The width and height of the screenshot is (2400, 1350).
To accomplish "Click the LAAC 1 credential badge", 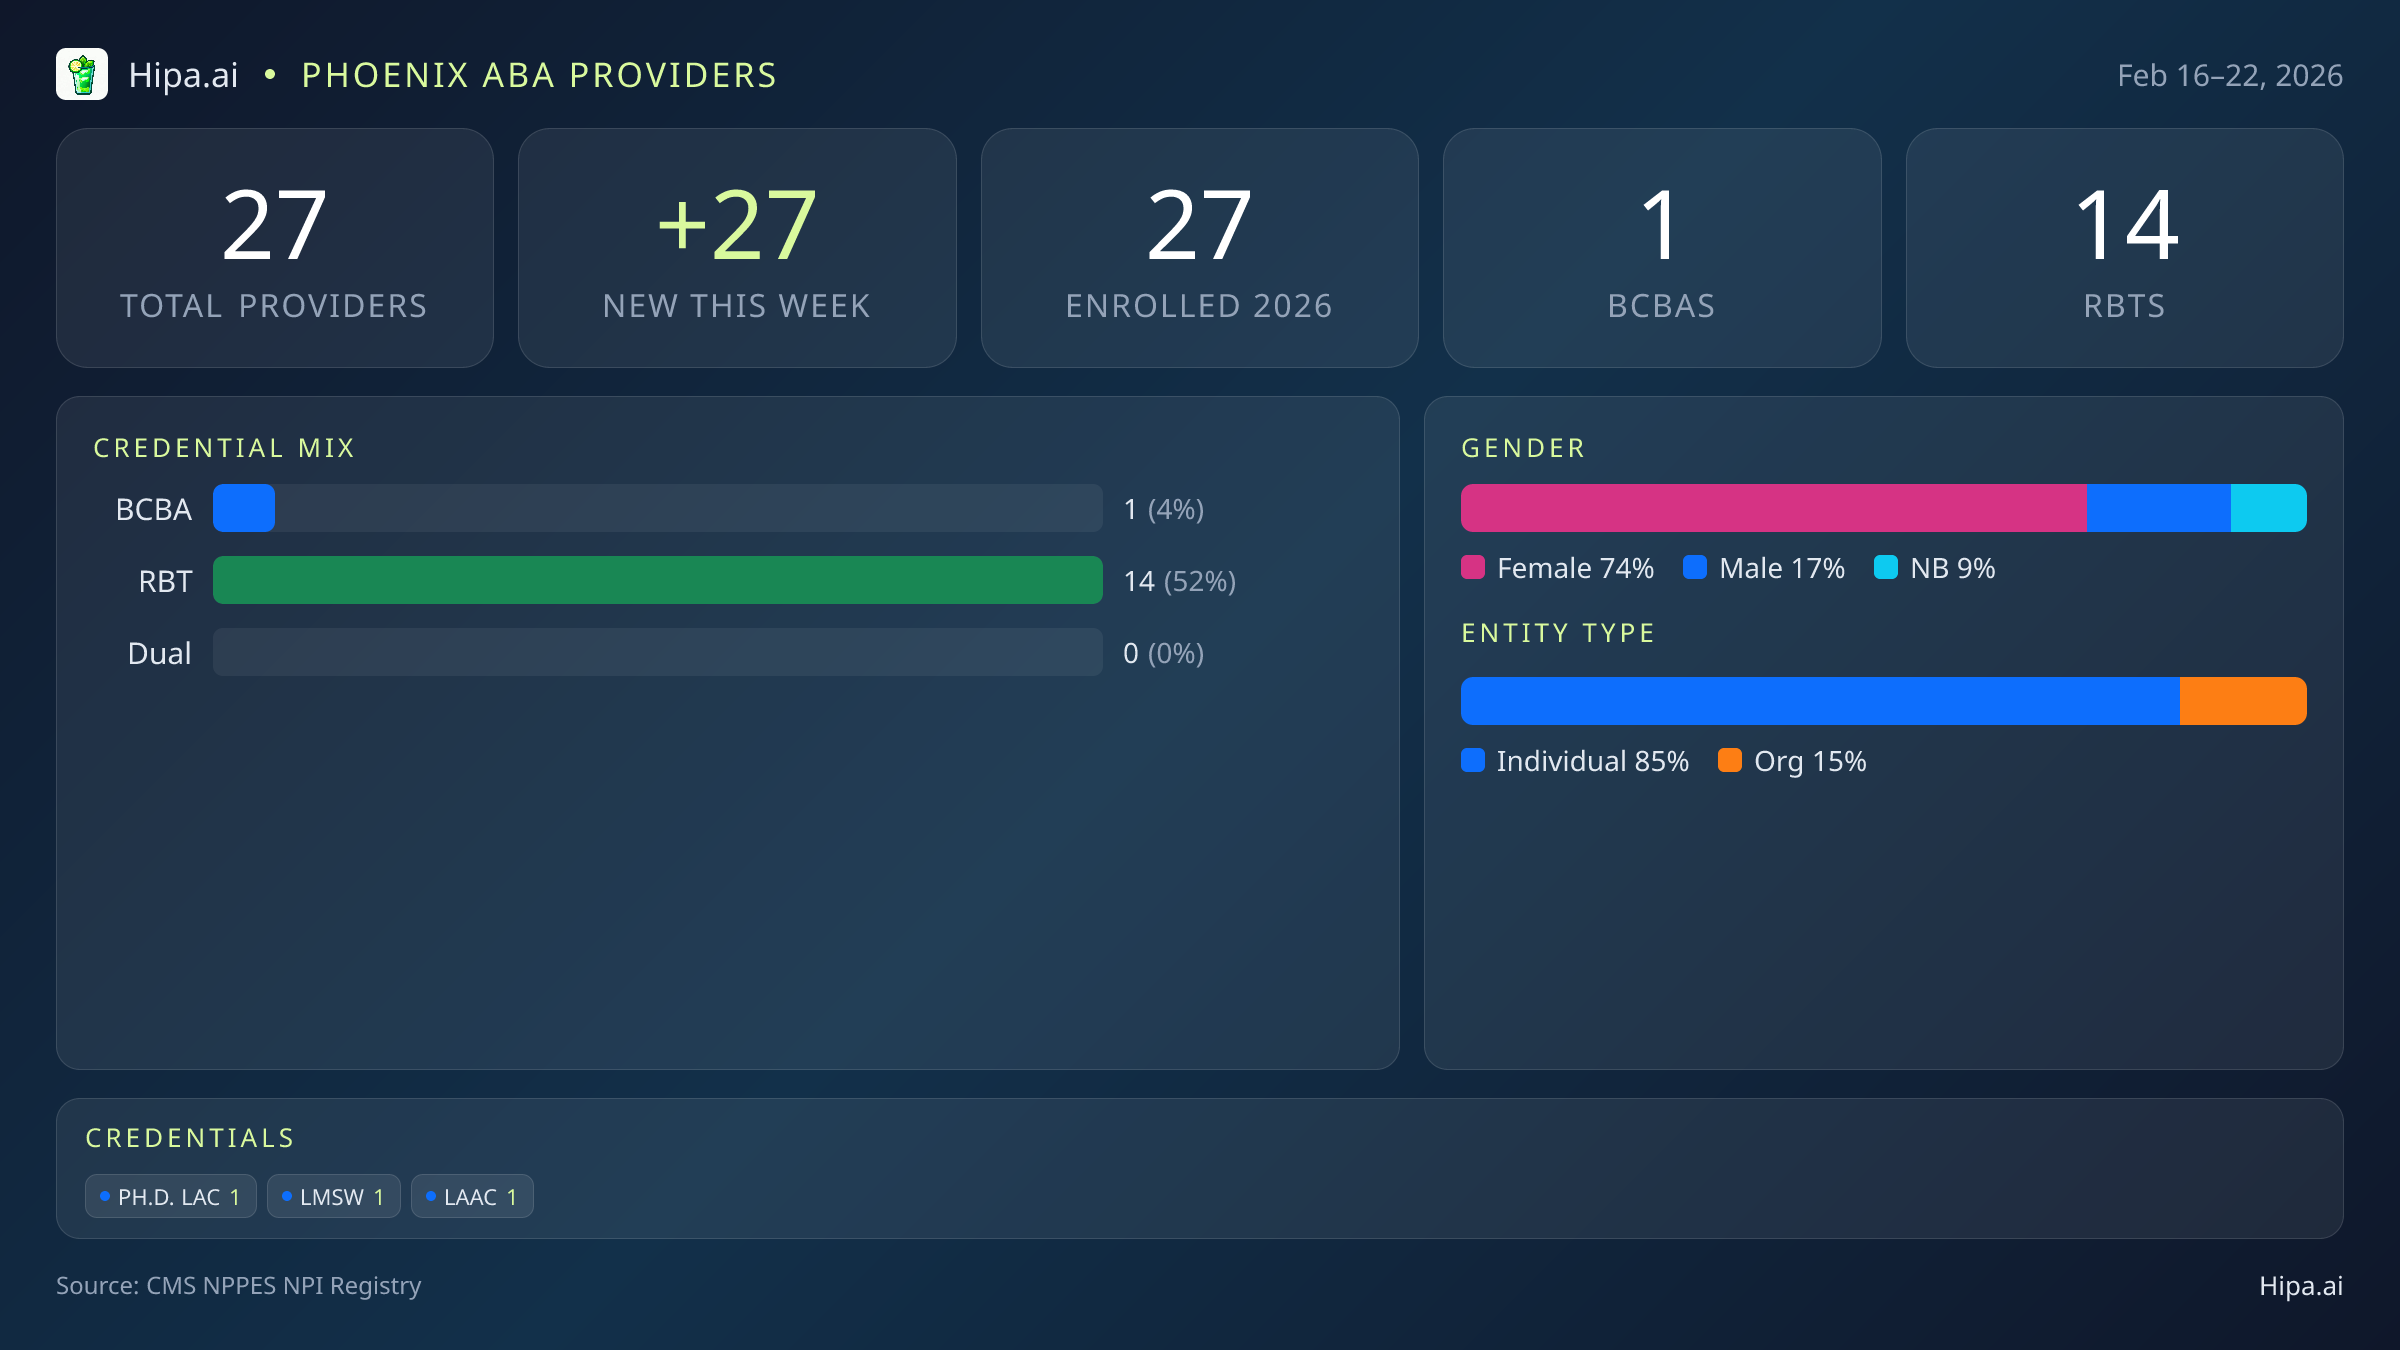I will pyautogui.click(x=472, y=1195).
